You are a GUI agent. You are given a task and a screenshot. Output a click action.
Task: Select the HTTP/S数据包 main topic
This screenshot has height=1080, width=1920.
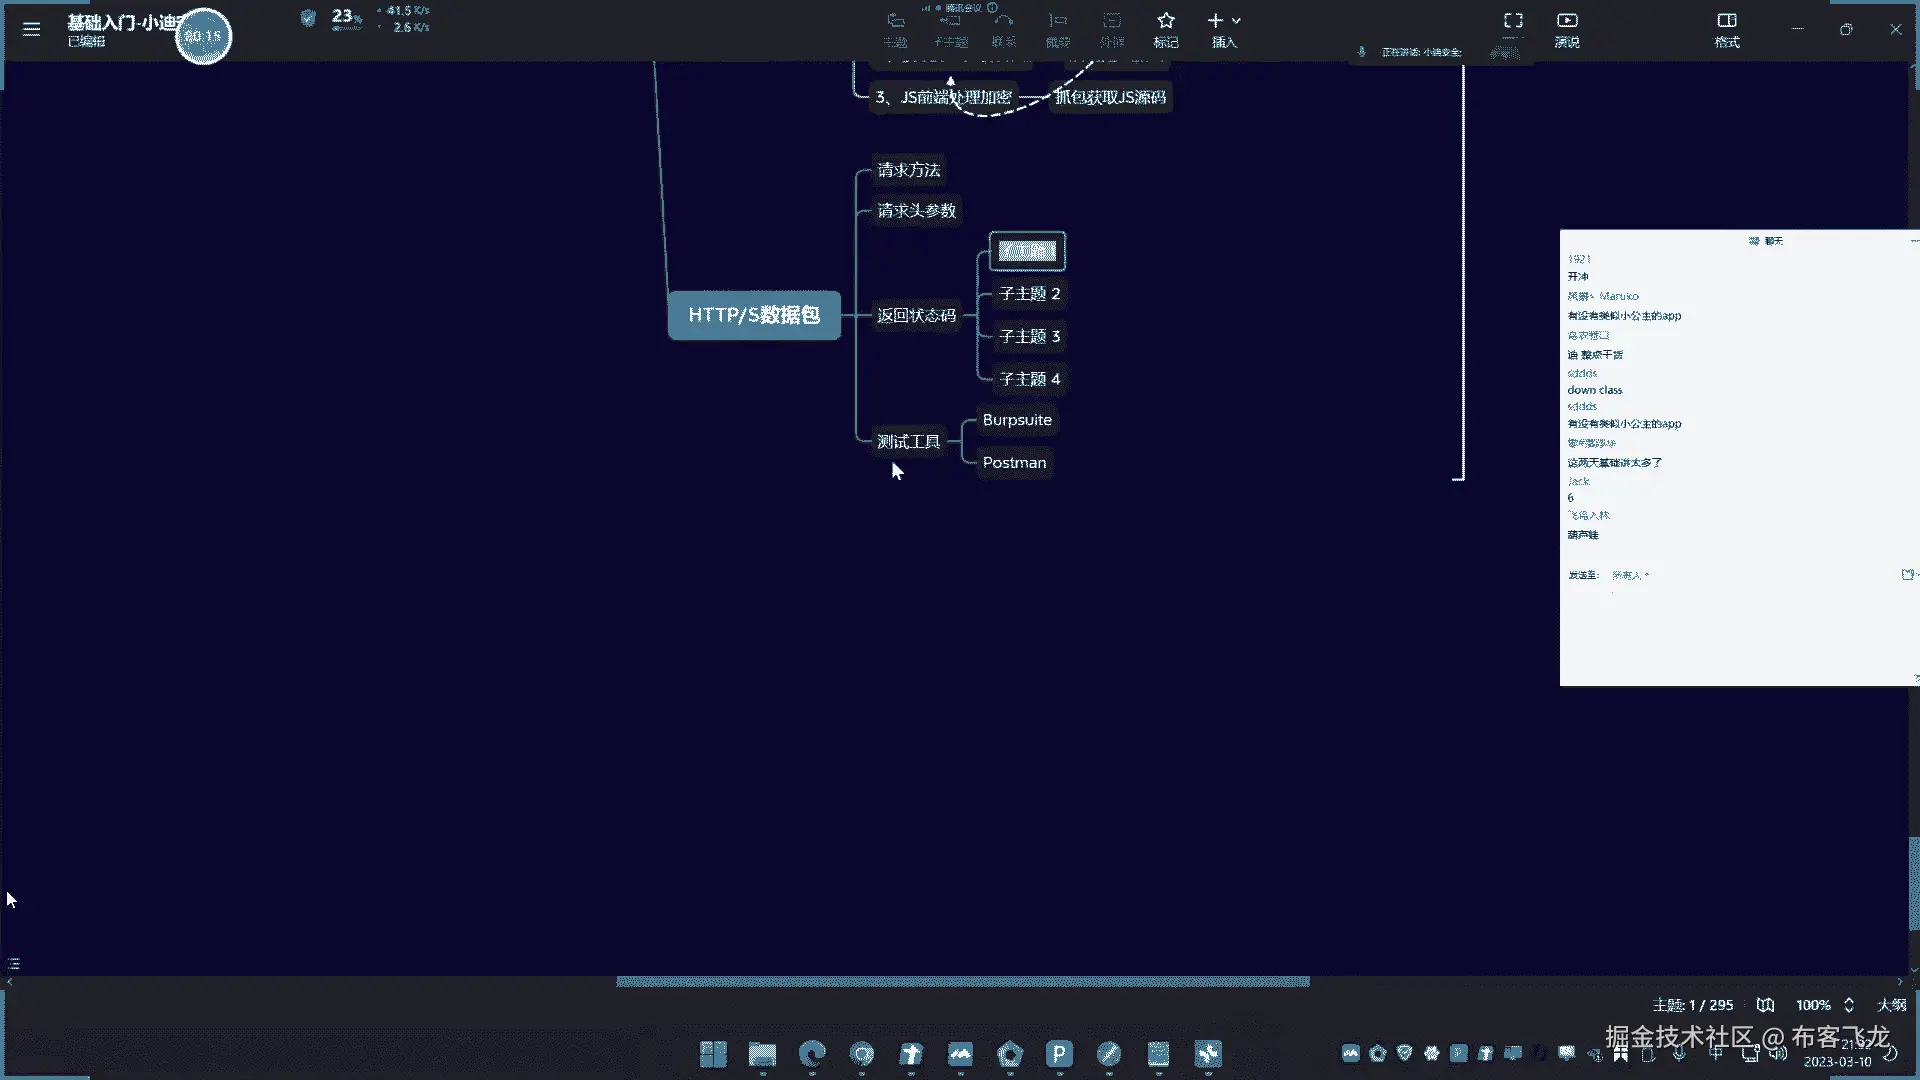point(754,315)
